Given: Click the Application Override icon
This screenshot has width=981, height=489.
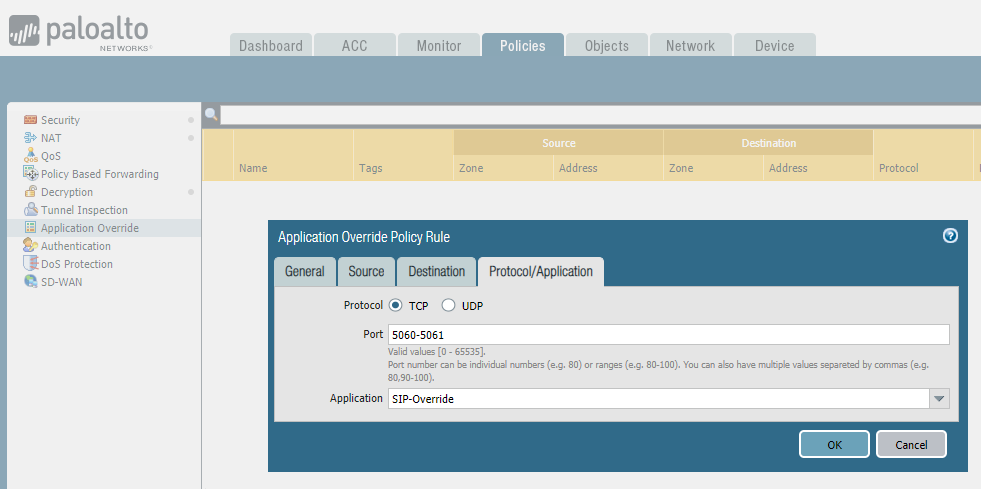Looking at the screenshot, I should [x=30, y=228].
